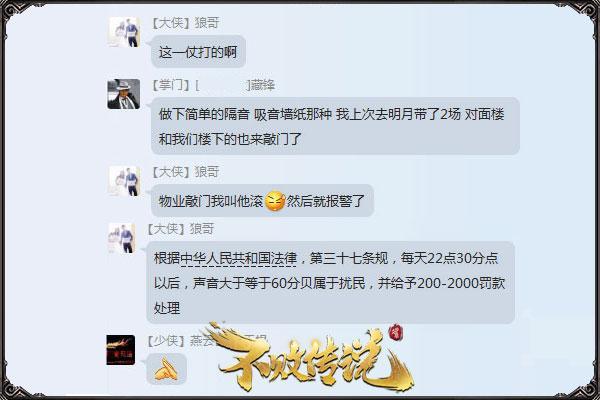Screen dimensions: 600x400
Task: Click the 藏锋 username text
Action: pos(262,85)
